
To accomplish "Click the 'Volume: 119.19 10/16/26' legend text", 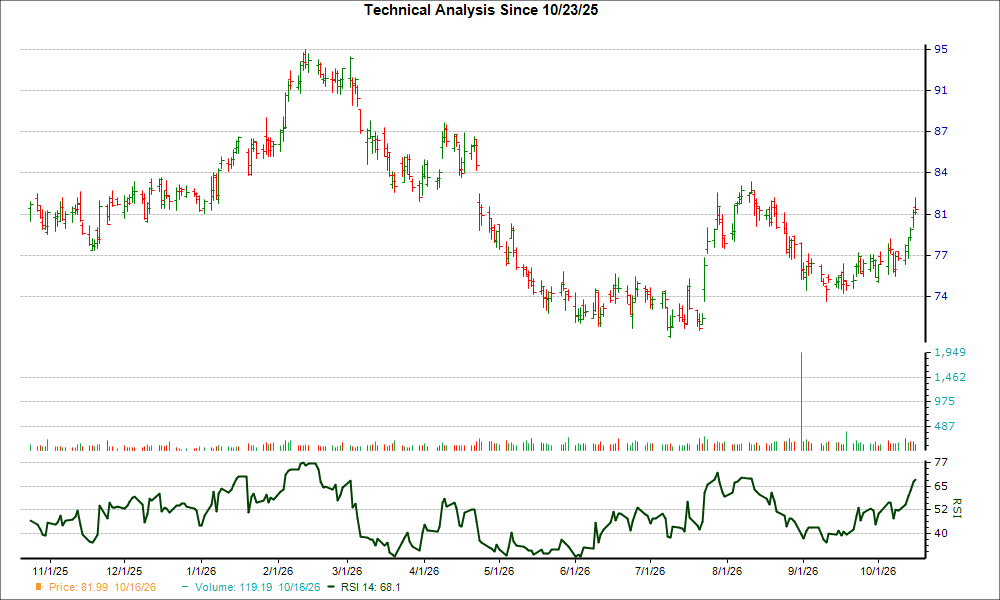I will (258, 587).
